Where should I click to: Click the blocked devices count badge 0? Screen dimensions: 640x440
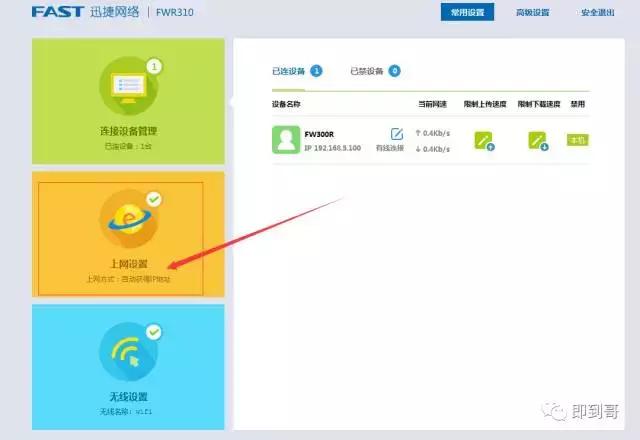point(394,71)
